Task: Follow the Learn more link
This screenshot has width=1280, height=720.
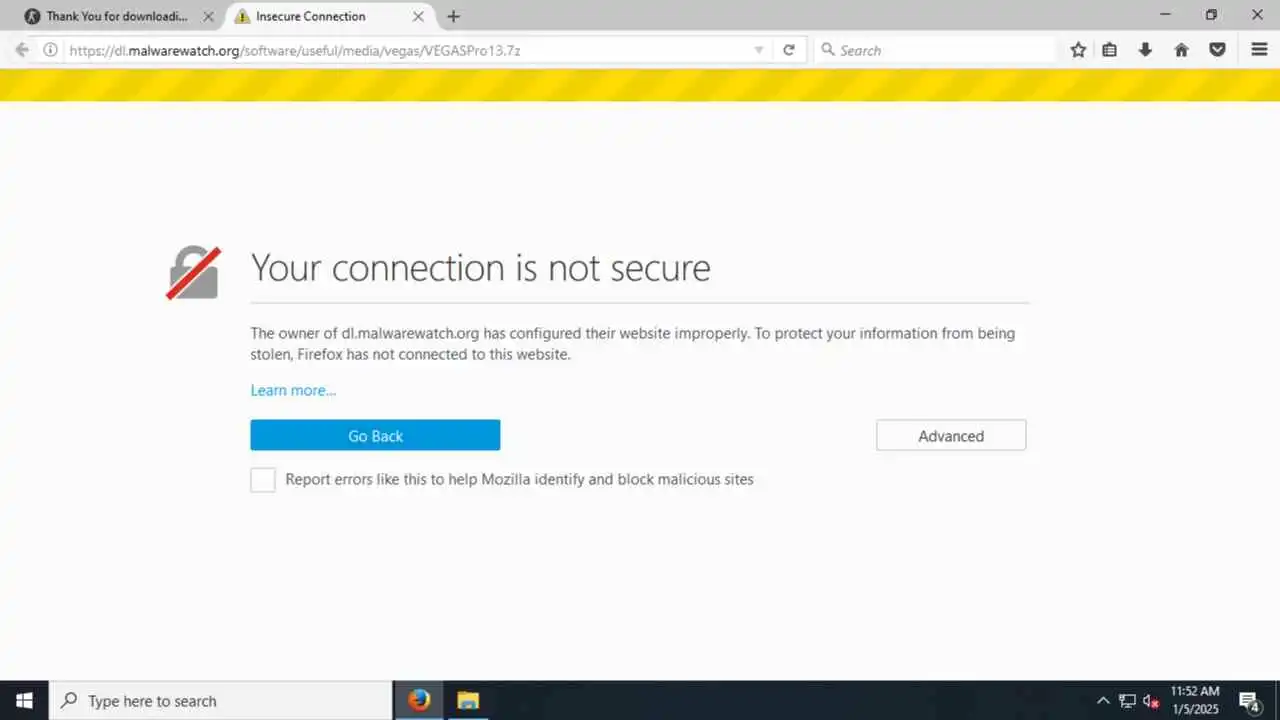Action: coord(293,390)
